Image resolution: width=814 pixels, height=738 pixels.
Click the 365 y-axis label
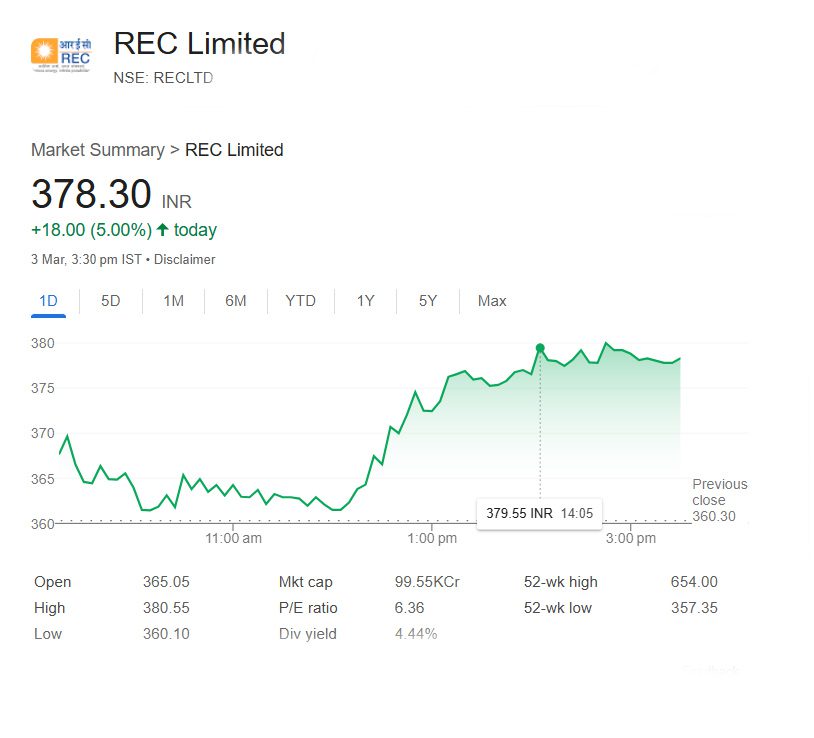click(43, 479)
